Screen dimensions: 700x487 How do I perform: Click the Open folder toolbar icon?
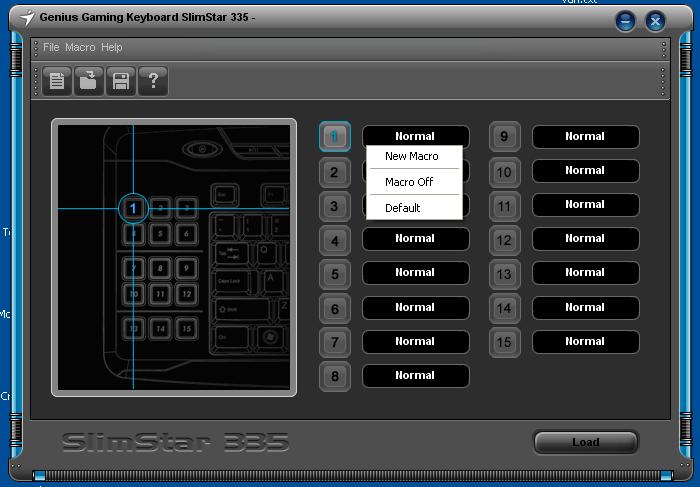coord(89,81)
